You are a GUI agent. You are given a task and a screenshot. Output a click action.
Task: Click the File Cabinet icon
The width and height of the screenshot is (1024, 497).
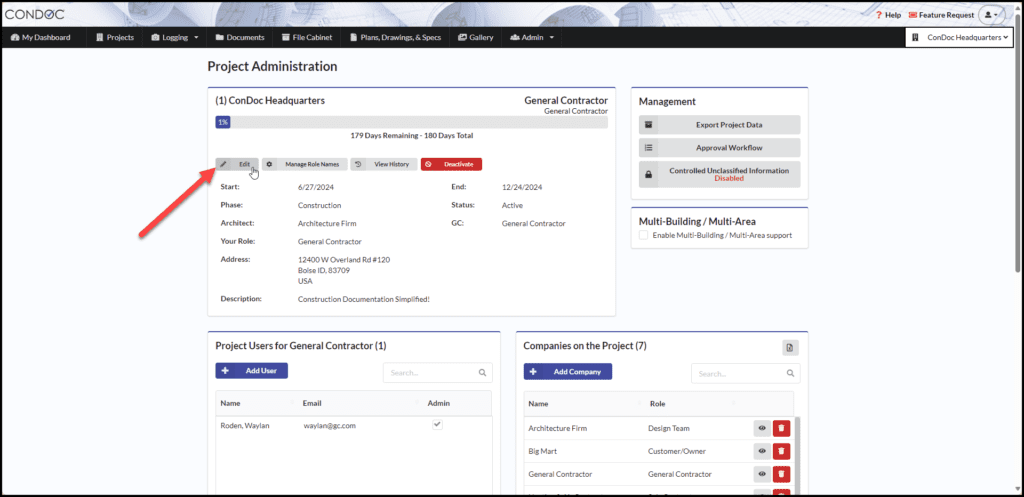click(286, 37)
